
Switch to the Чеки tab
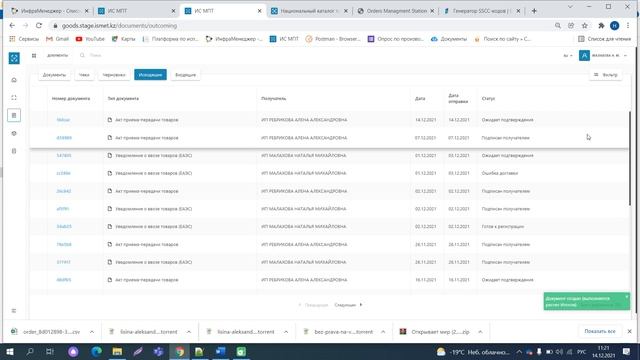(x=84, y=75)
